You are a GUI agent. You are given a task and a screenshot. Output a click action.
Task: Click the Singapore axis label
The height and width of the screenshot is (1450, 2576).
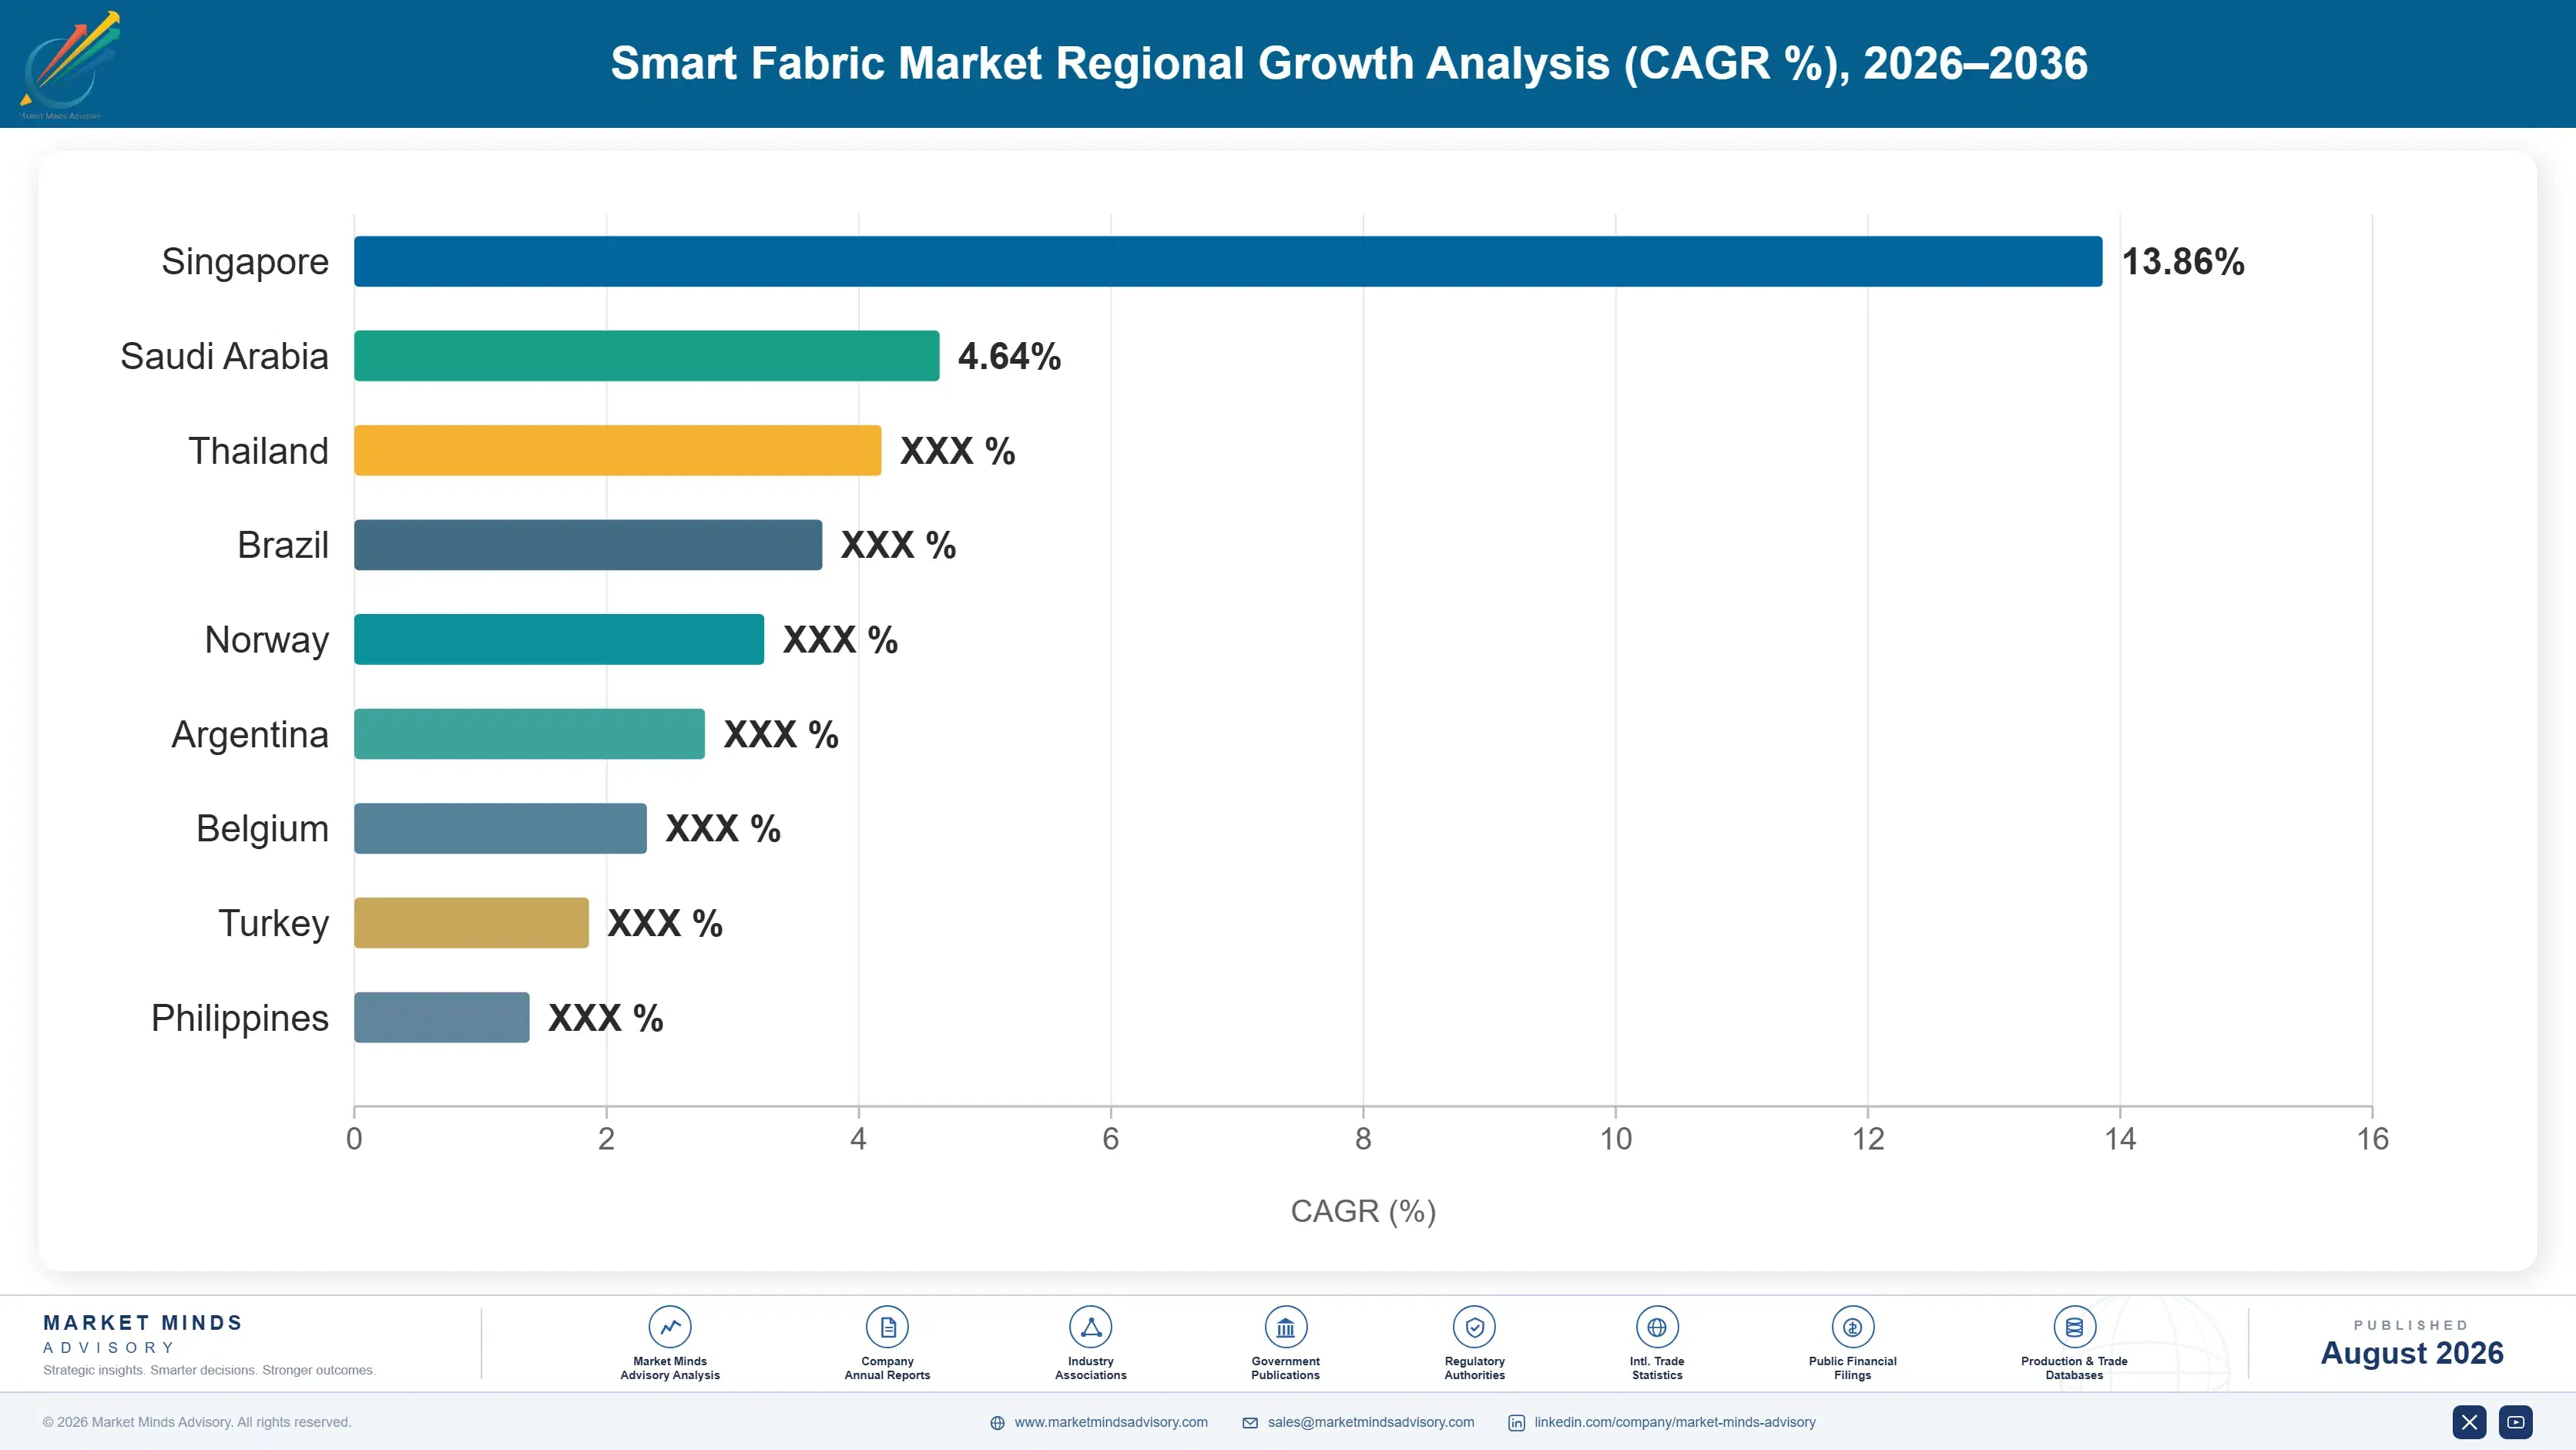(245, 262)
